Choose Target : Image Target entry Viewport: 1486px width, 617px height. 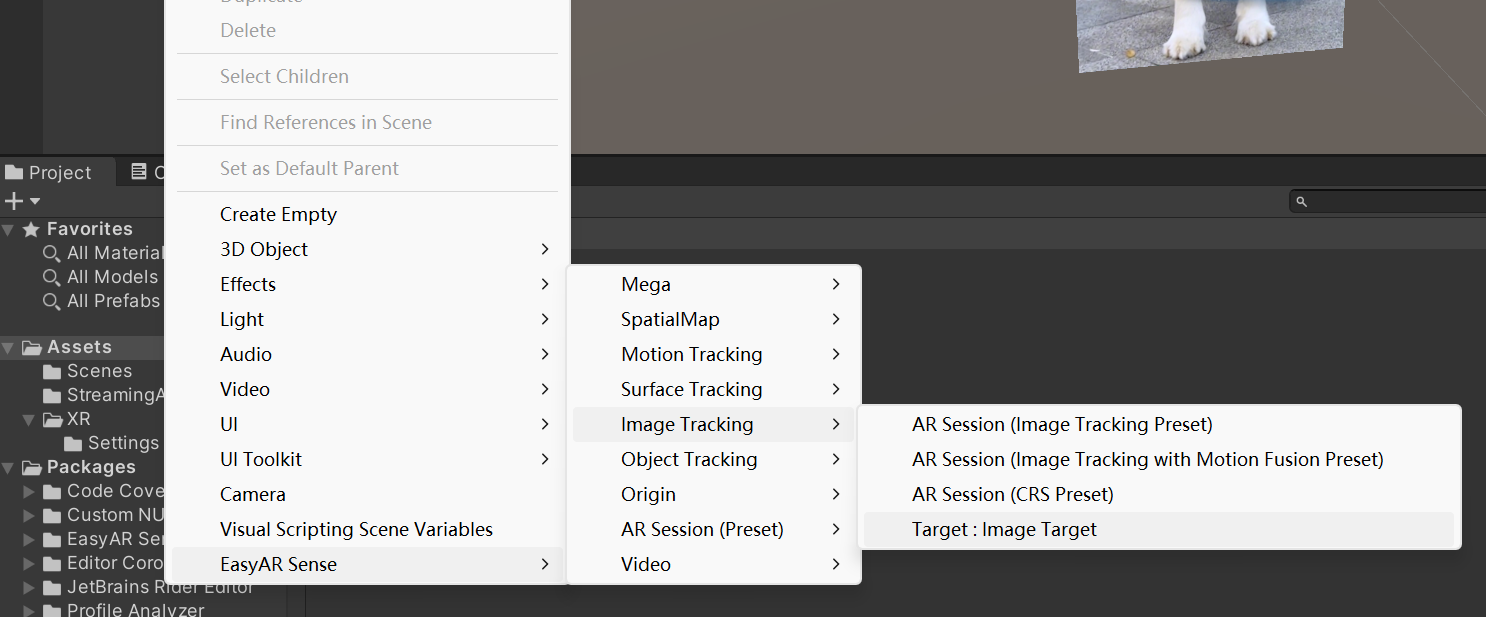[1159, 530]
